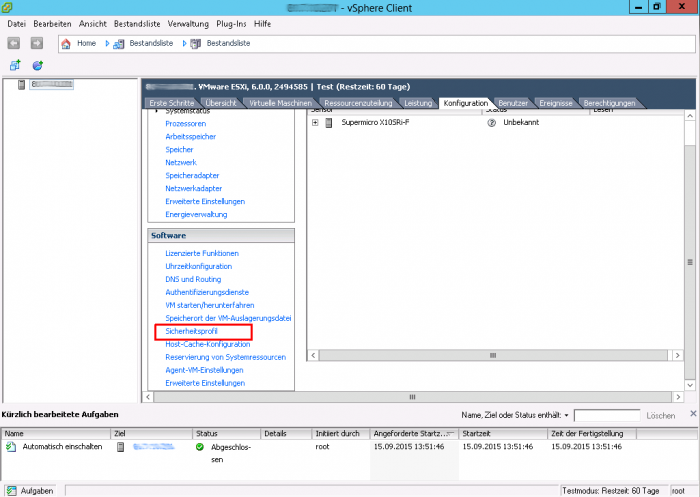
Task: Switch to the Ressourcenzuteilung tab
Action: coord(358,103)
